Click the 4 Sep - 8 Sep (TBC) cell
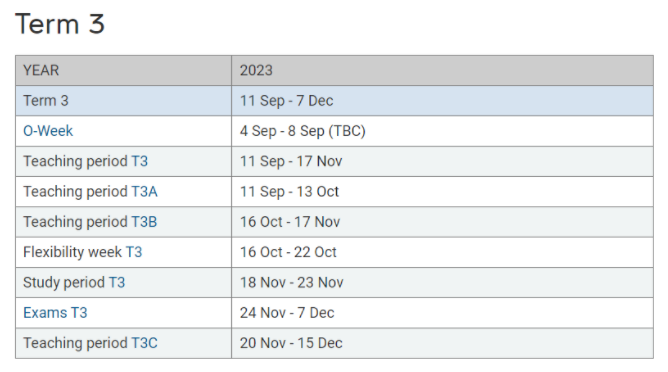The image size is (668, 372). (x=442, y=131)
